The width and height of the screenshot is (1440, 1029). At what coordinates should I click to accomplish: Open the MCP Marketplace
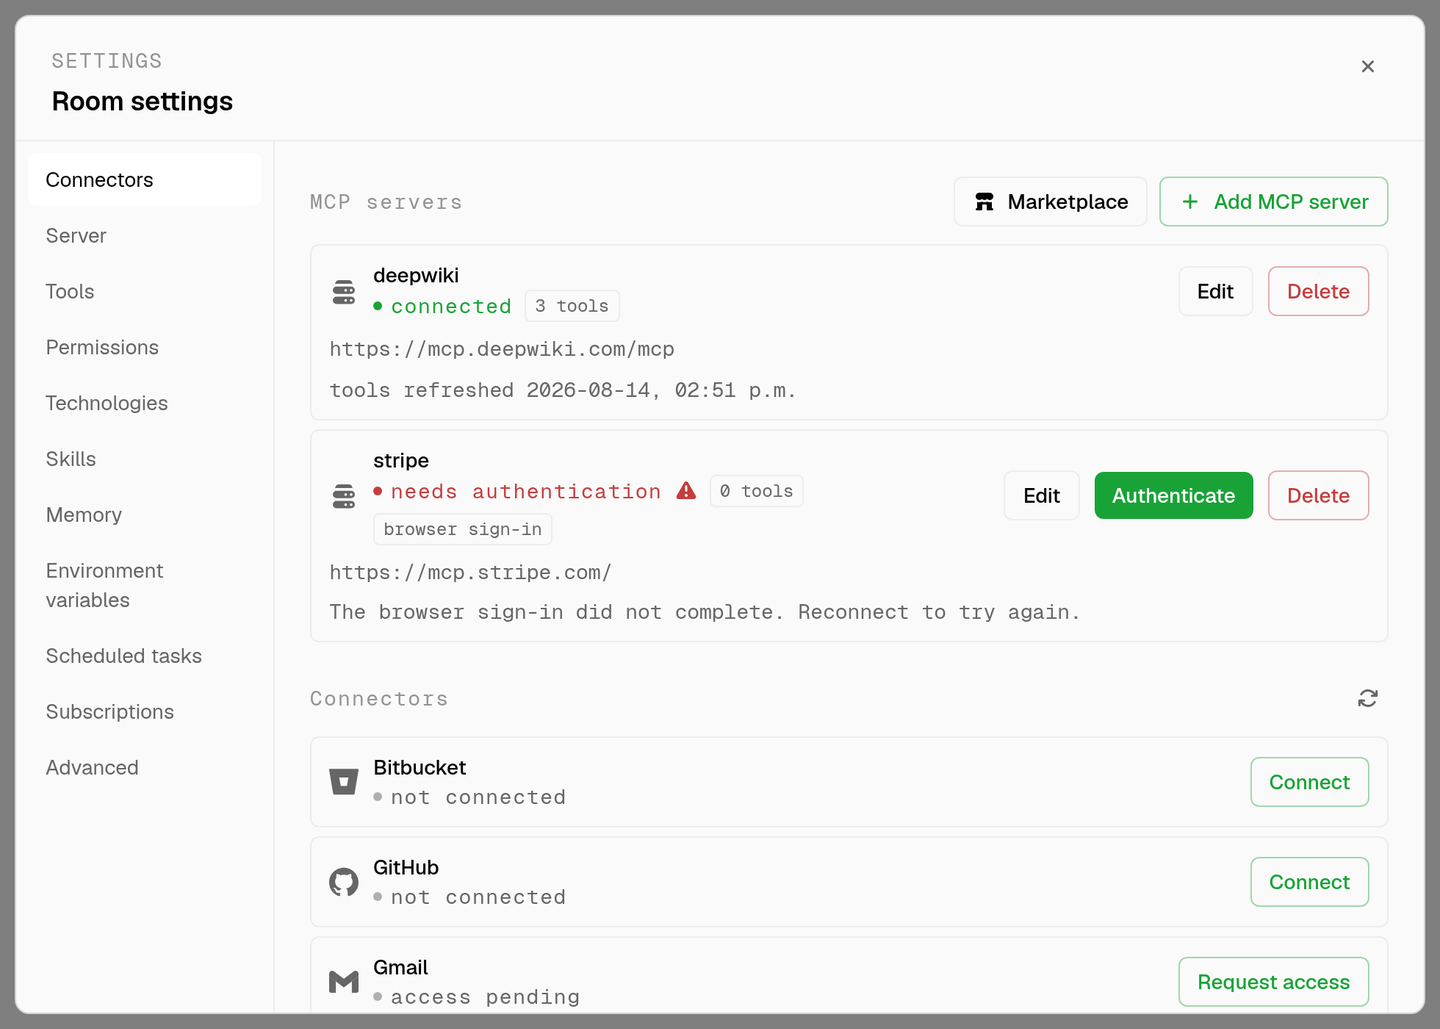click(1050, 202)
